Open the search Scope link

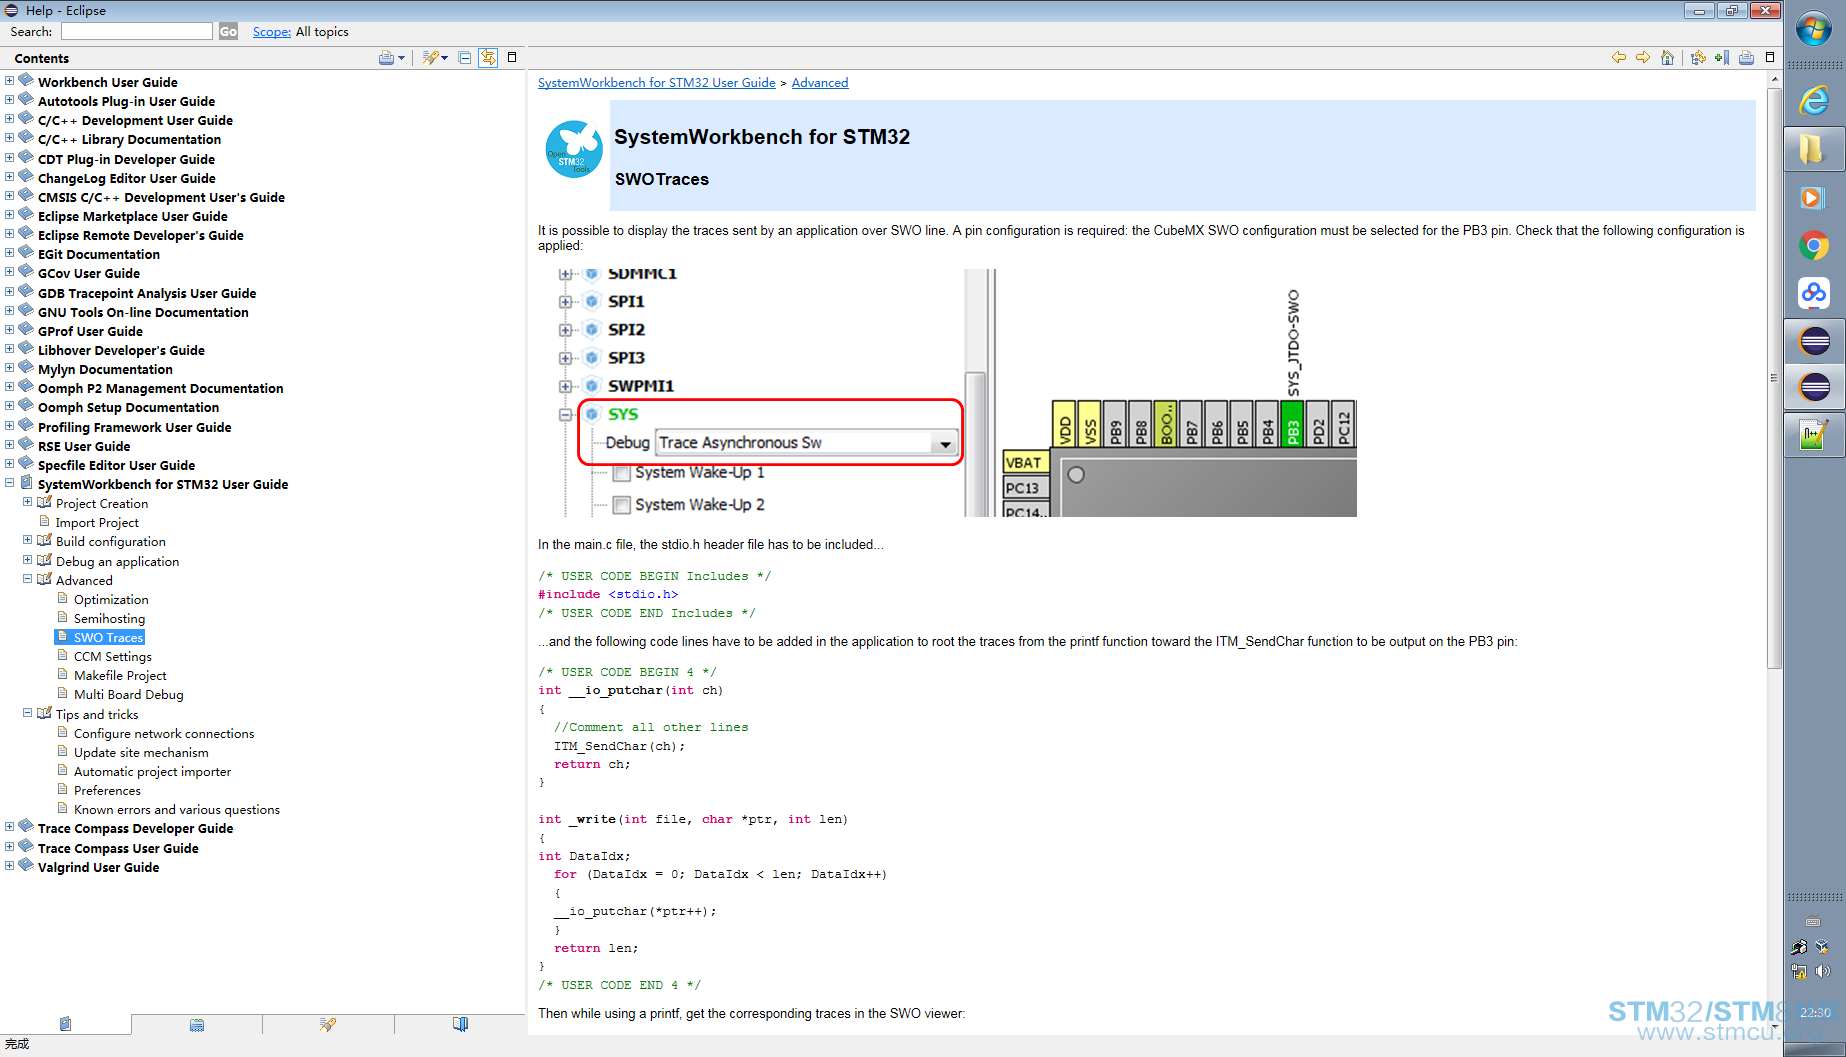(272, 32)
